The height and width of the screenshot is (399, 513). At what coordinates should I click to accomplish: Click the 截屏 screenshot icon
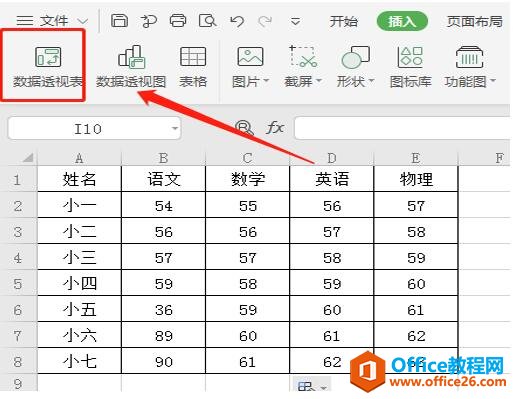click(303, 57)
